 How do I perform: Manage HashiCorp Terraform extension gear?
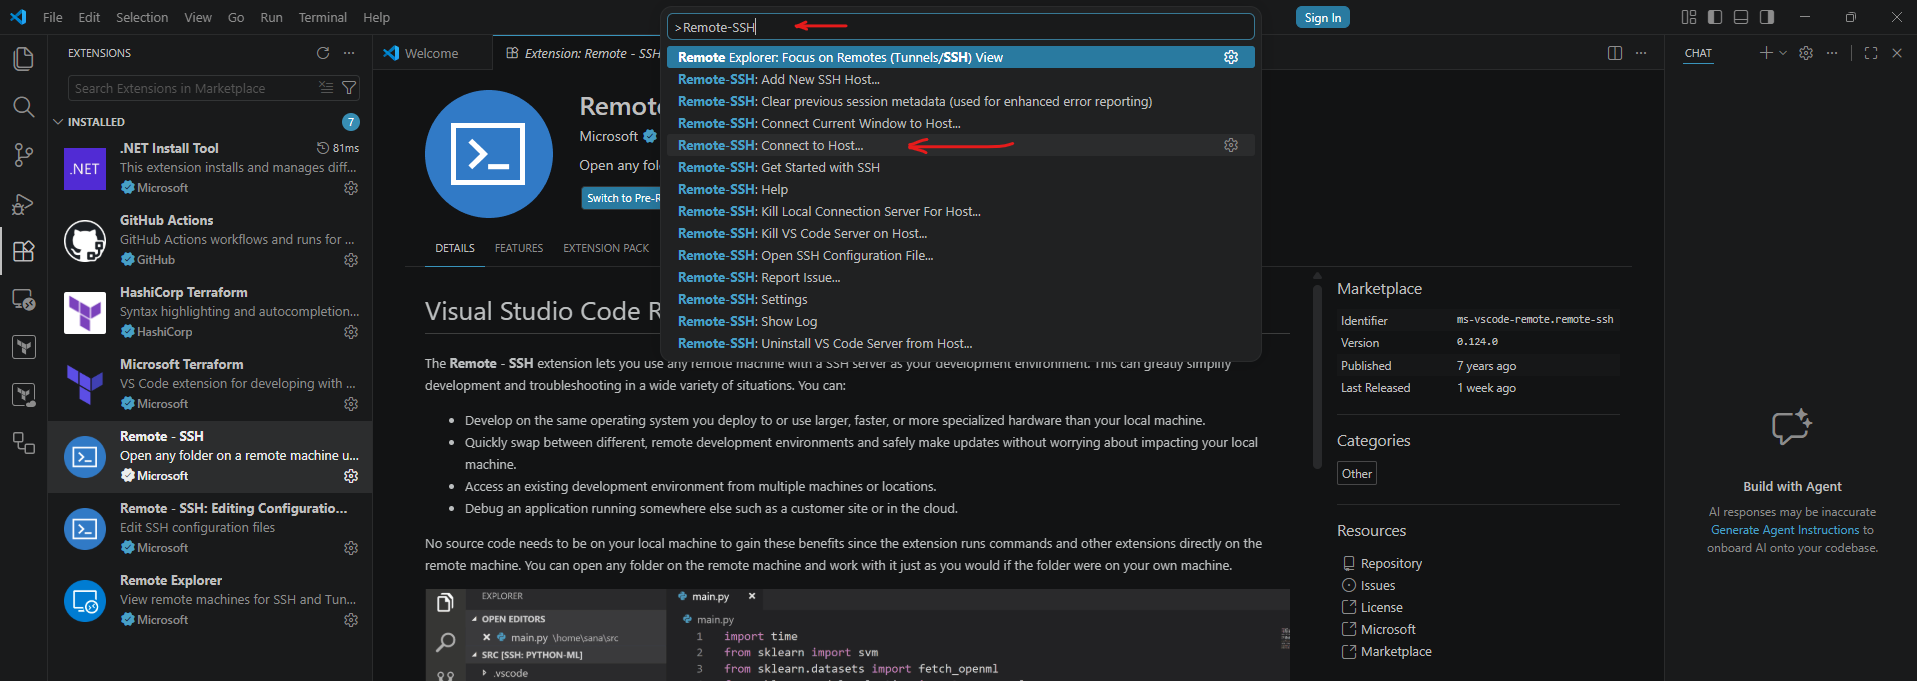pyautogui.click(x=351, y=332)
